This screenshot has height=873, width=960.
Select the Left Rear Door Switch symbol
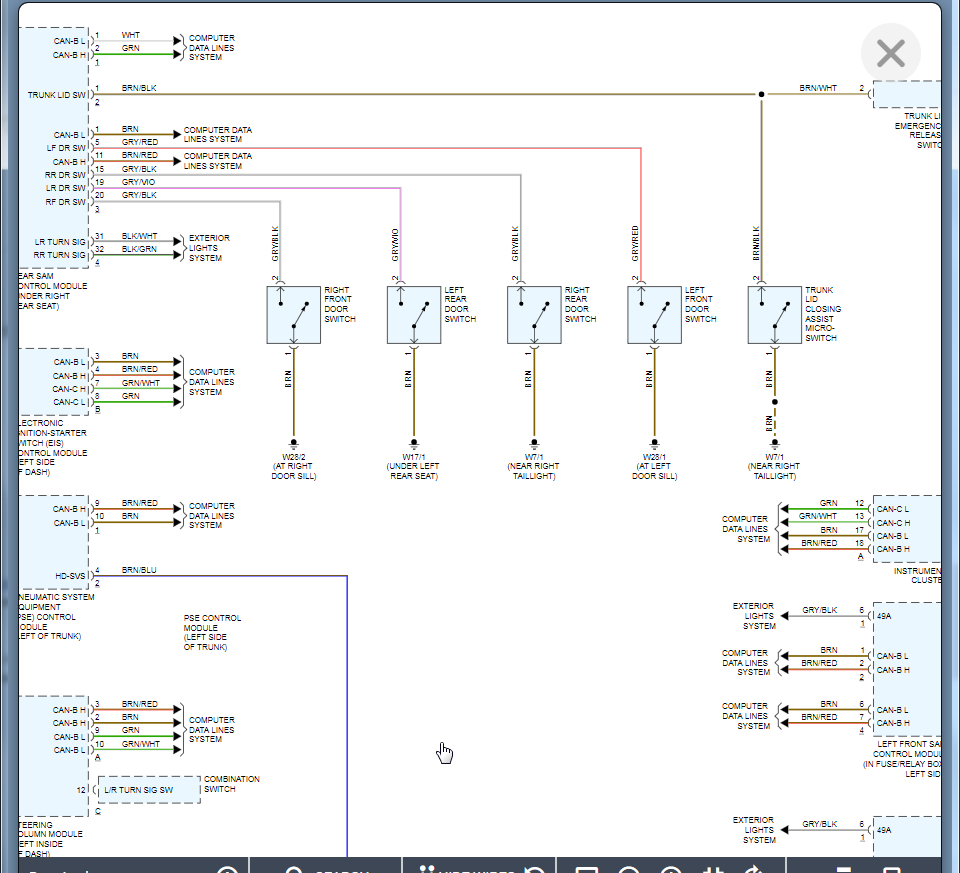414,315
